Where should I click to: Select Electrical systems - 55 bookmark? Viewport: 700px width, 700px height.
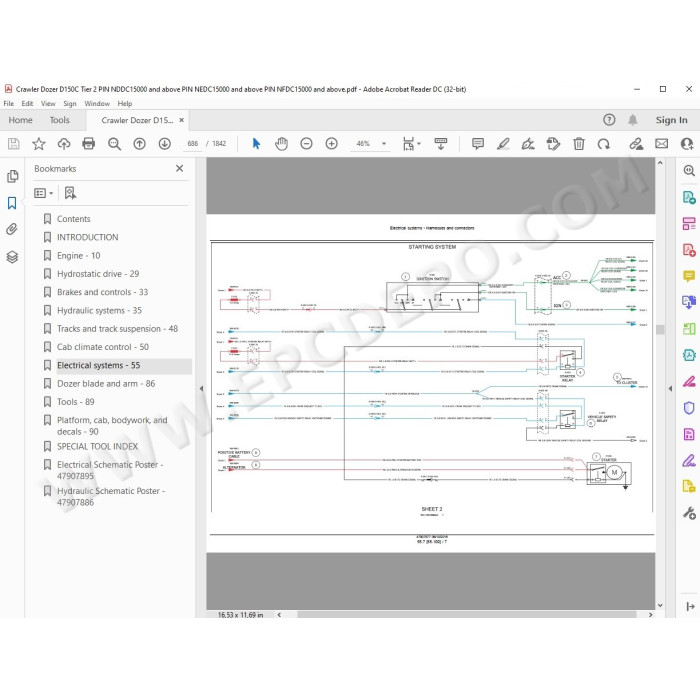[x=98, y=365]
